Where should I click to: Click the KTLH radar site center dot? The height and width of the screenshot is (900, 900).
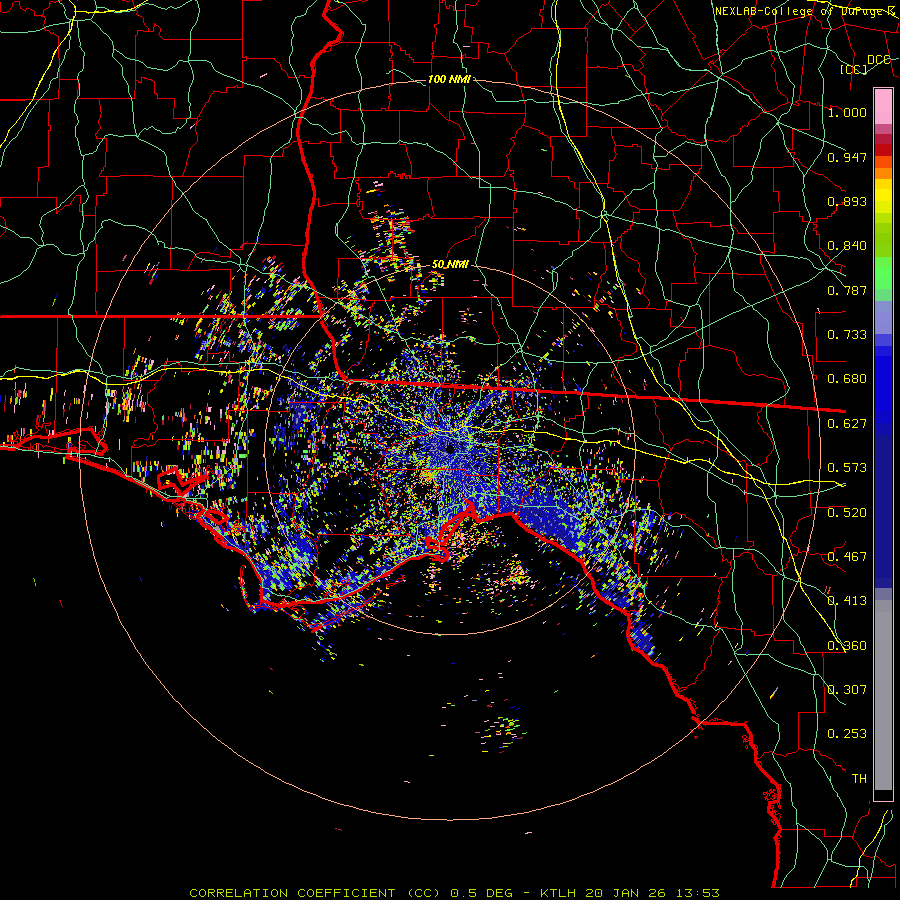click(449, 449)
